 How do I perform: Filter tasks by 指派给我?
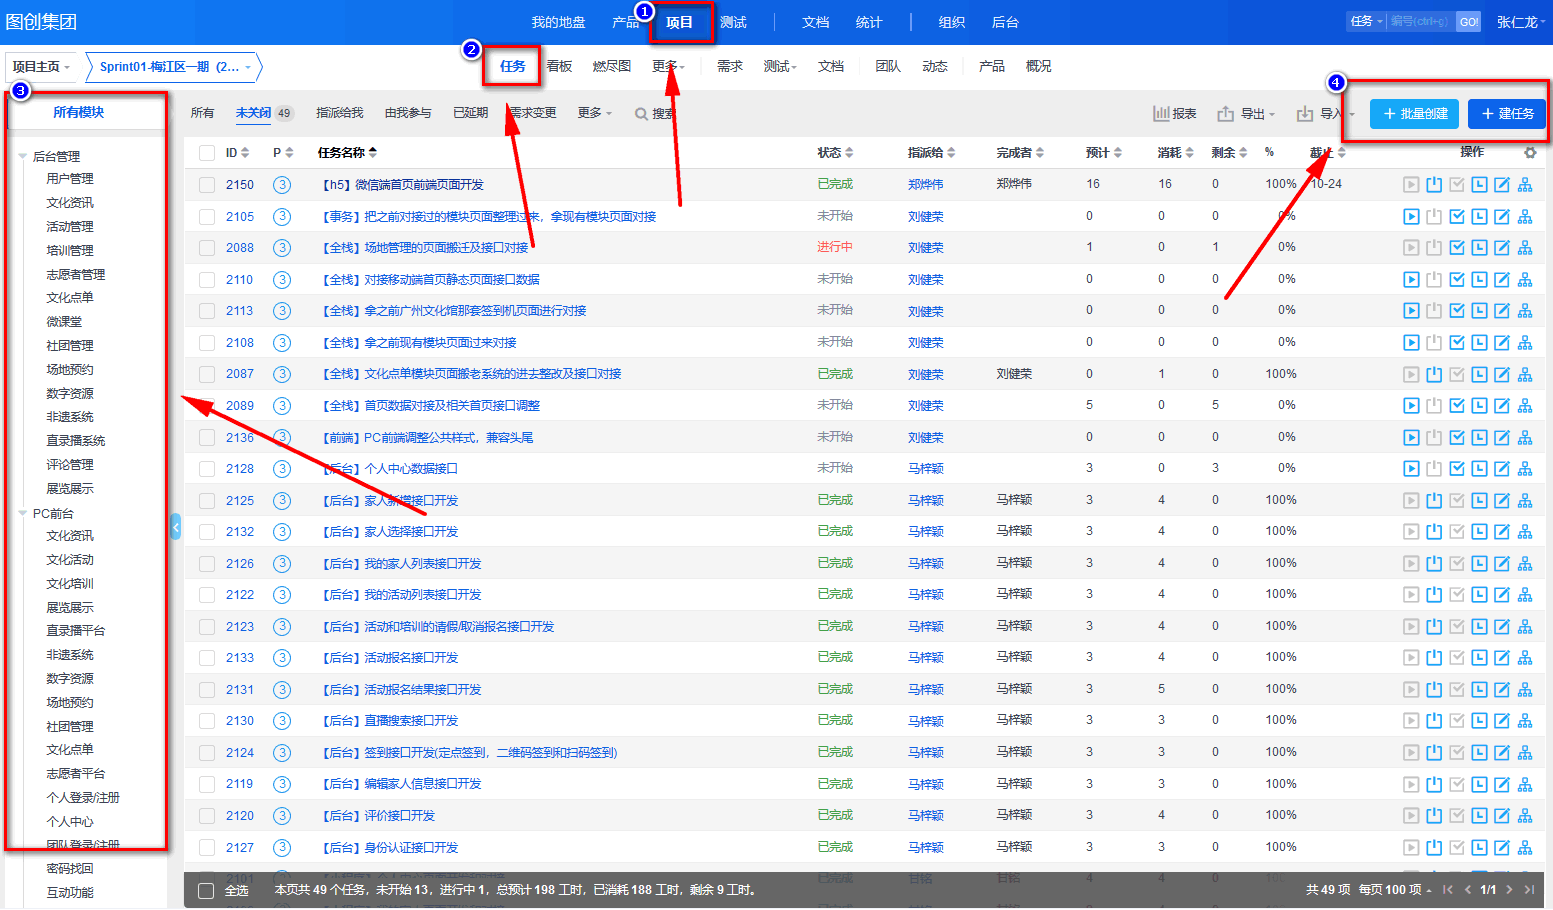(x=340, y=113)
